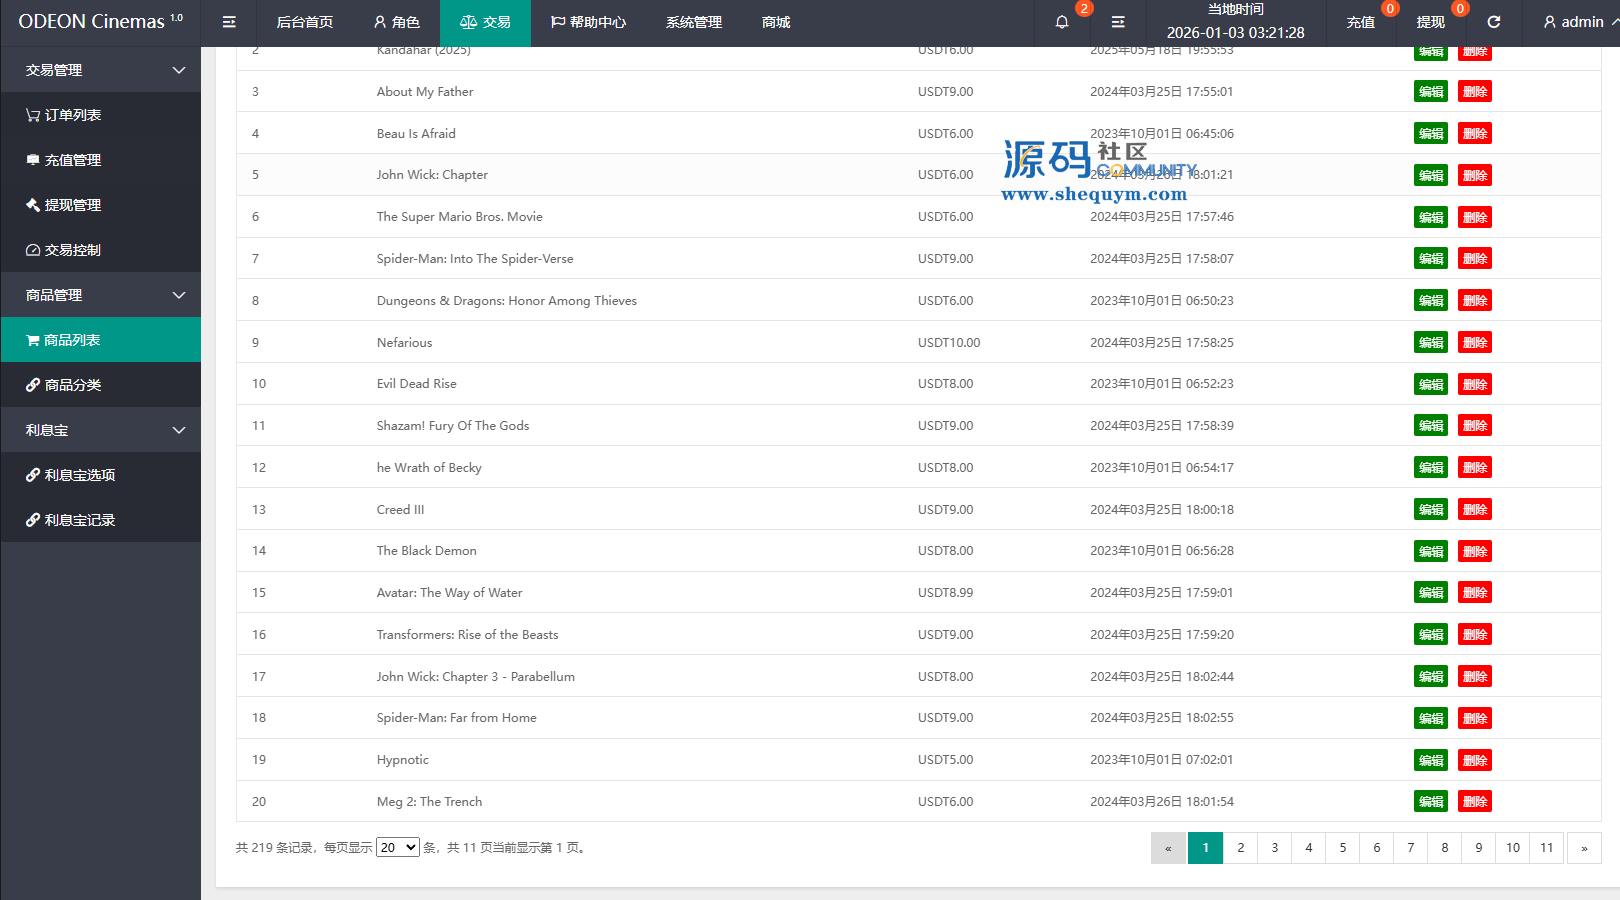The image size is (1620, 900).
Task: Open 利息宝选项 options in sidebar
Action: tap(71, 475)
